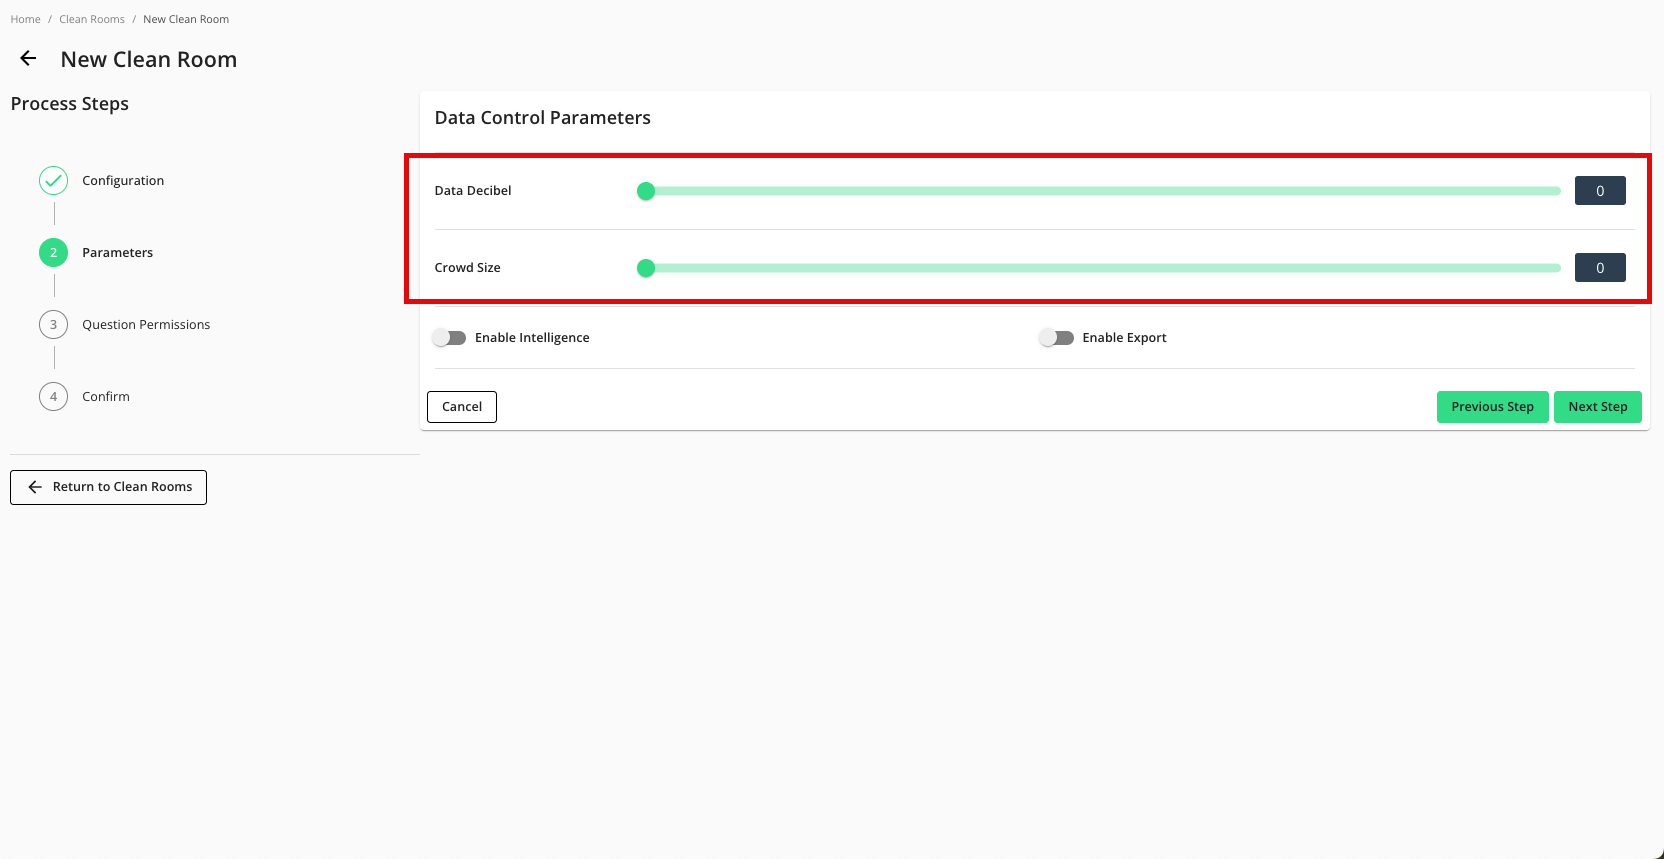The image size is (1664, 859).
Task: Go to Clean Rooms breadcrumb
Action: pos(92,19)
